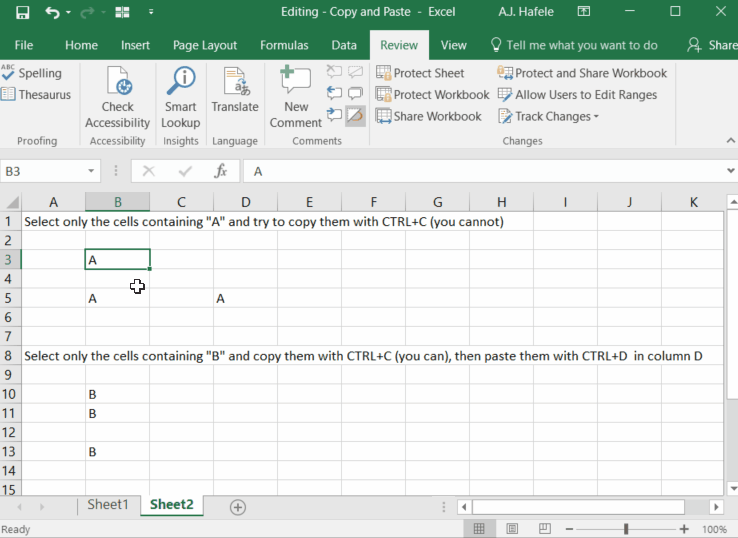Add a New Comment

coord(296,97)
